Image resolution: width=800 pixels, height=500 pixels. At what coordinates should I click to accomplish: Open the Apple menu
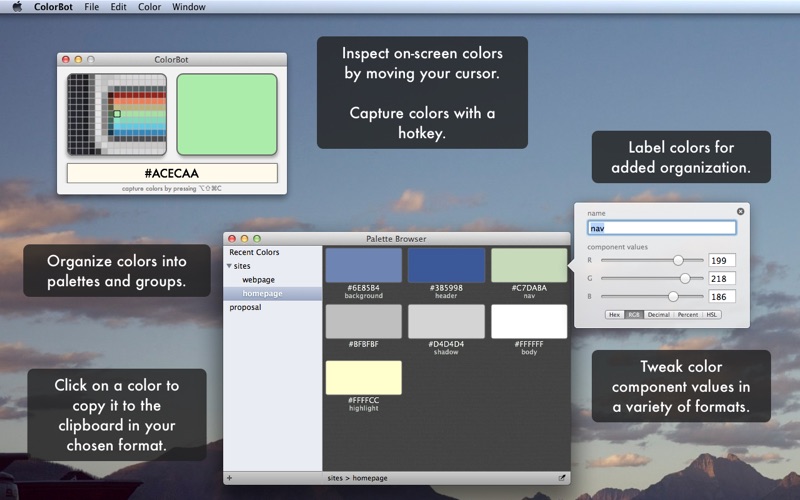click(17, 7)
